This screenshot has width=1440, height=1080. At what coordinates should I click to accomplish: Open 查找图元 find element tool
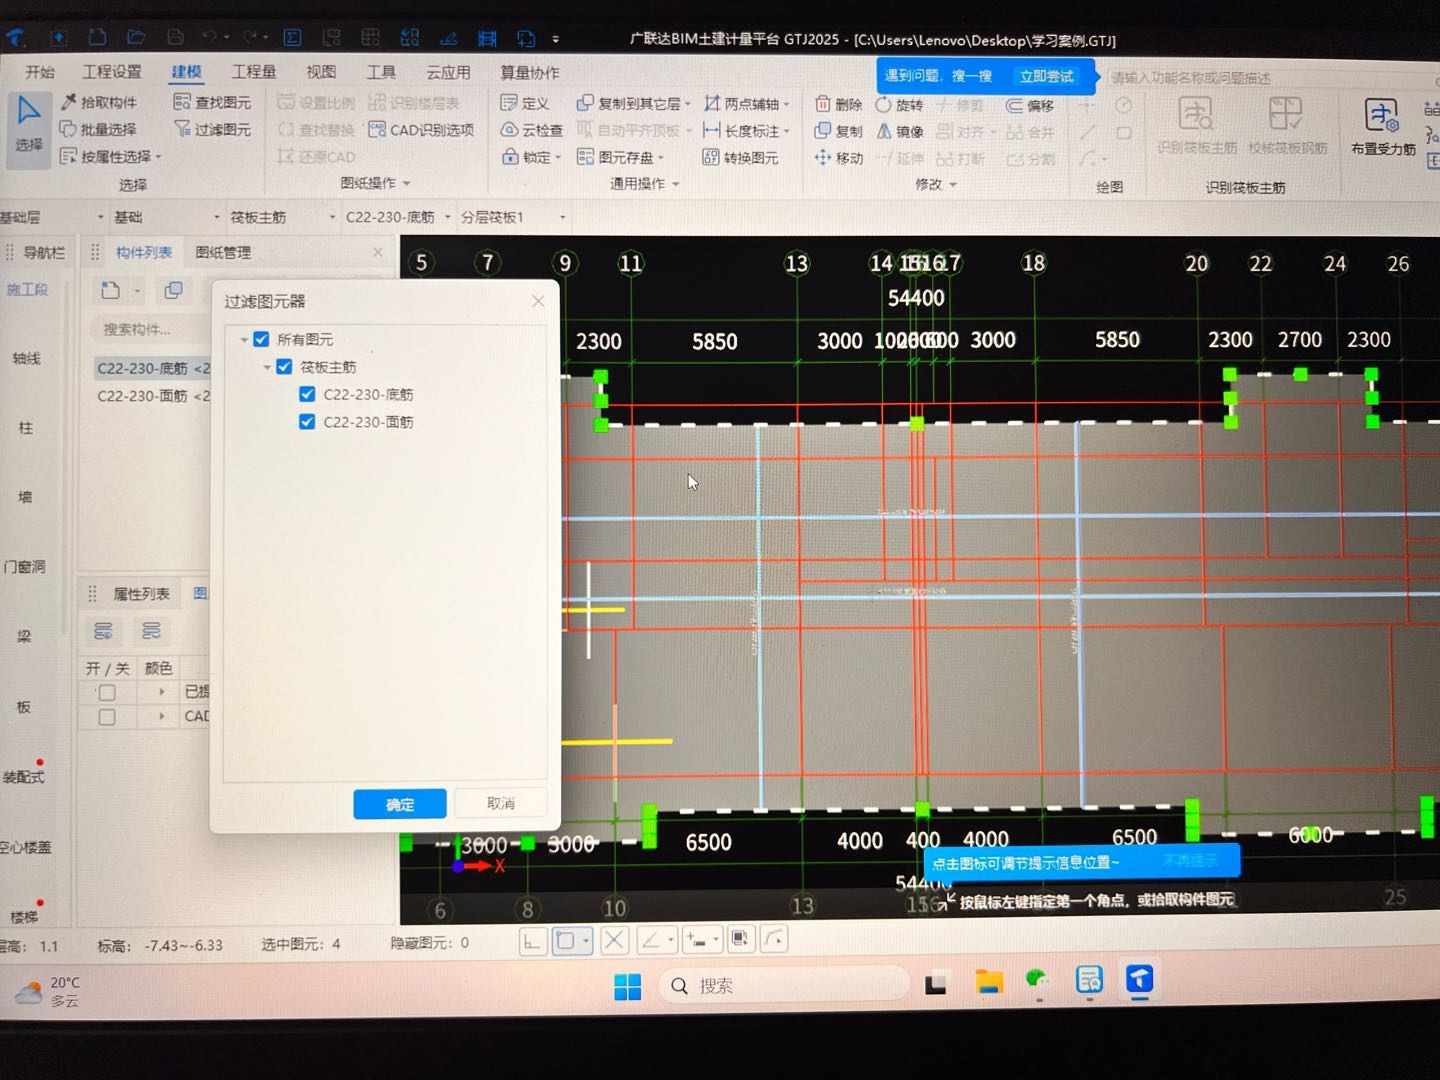point(212,102)
